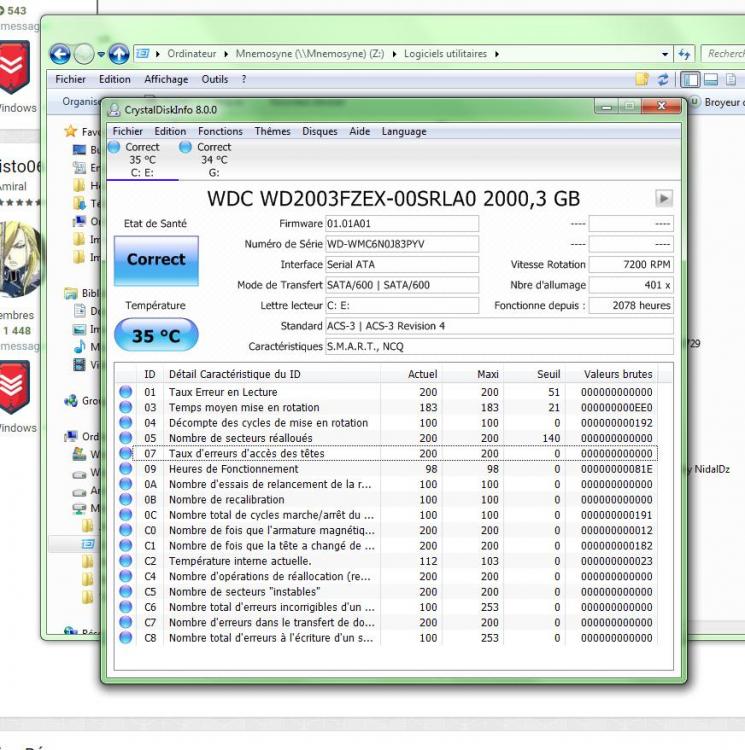Open the address bar history dropdown
This screenshot has width=745, height=750.
pyautogui.click(x=665, y=54)
